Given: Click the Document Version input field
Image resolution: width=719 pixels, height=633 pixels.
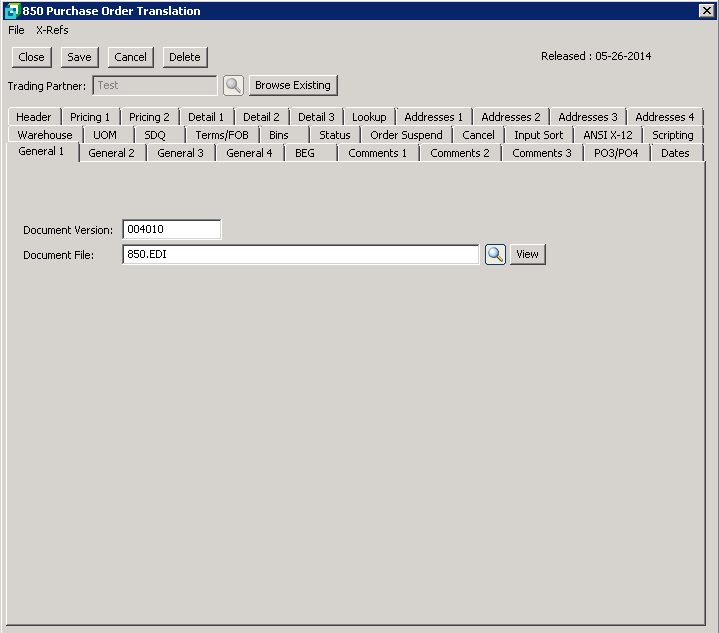Looking at the screenshot, I should 171,230.
